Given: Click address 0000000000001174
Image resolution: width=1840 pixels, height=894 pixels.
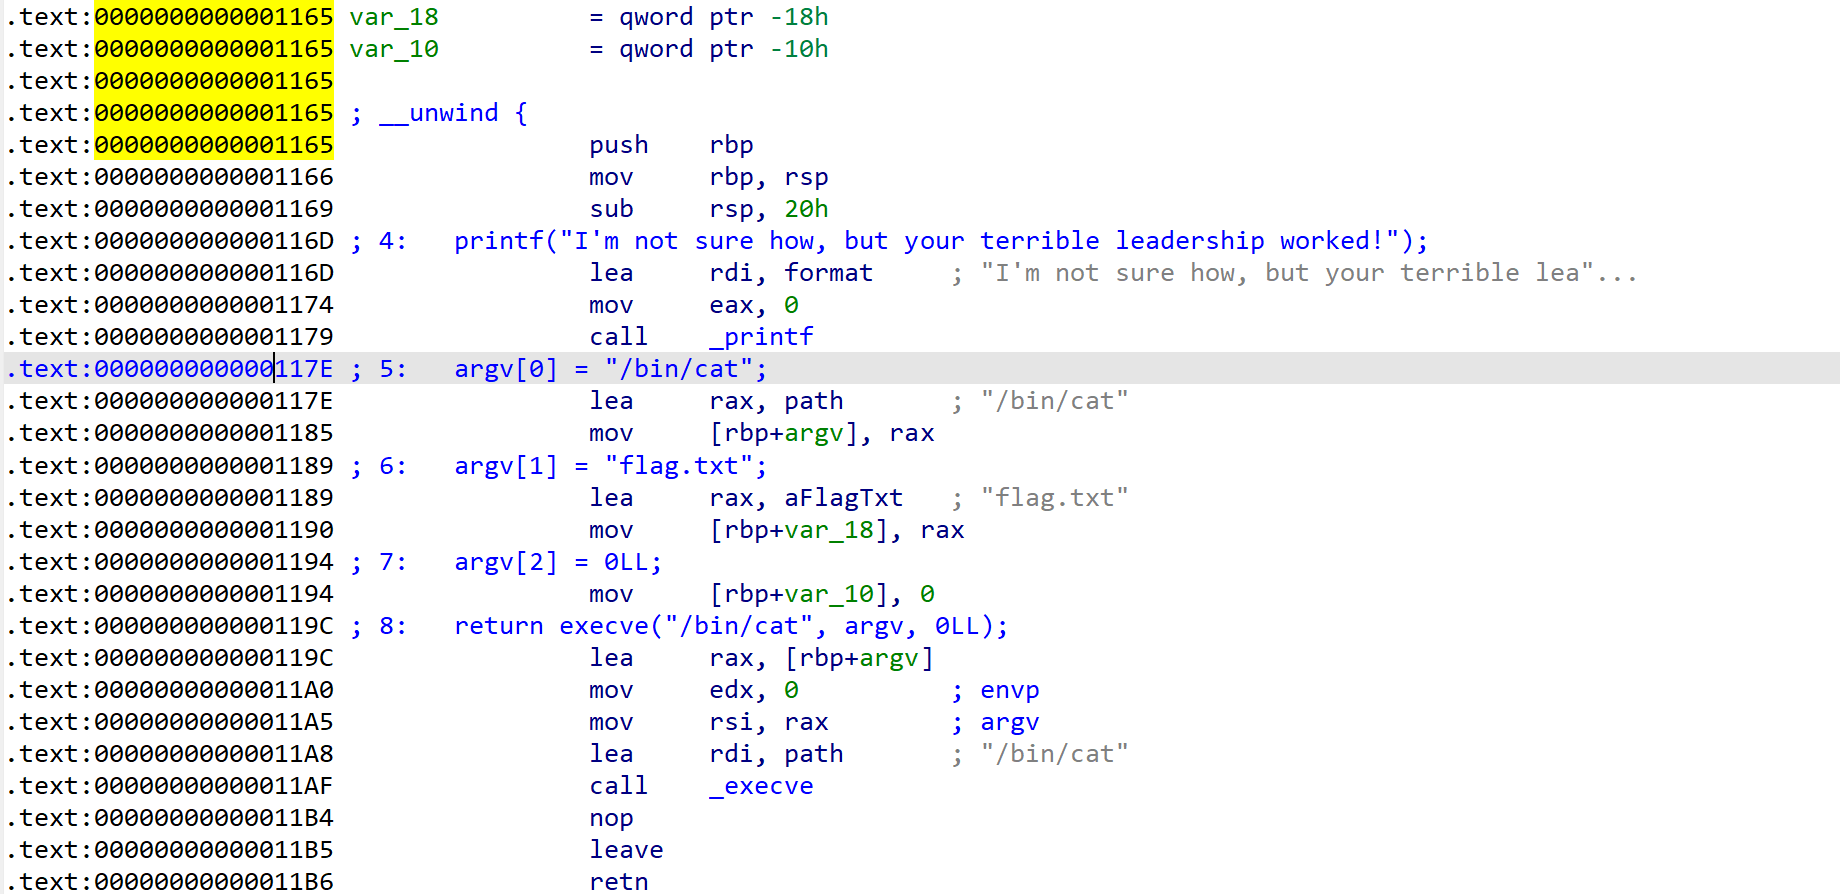Looking at the screenshot, I should 214,305.
